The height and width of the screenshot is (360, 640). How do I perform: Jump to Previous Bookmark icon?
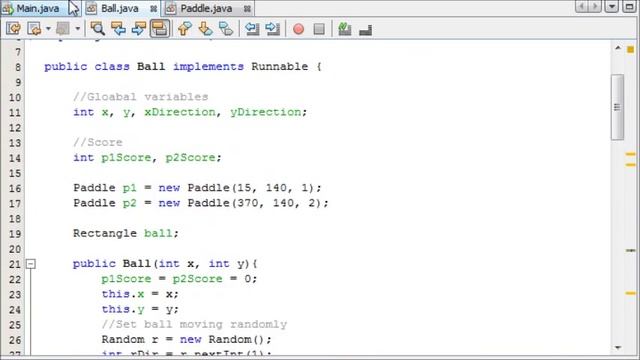click(x=184, y=29)
